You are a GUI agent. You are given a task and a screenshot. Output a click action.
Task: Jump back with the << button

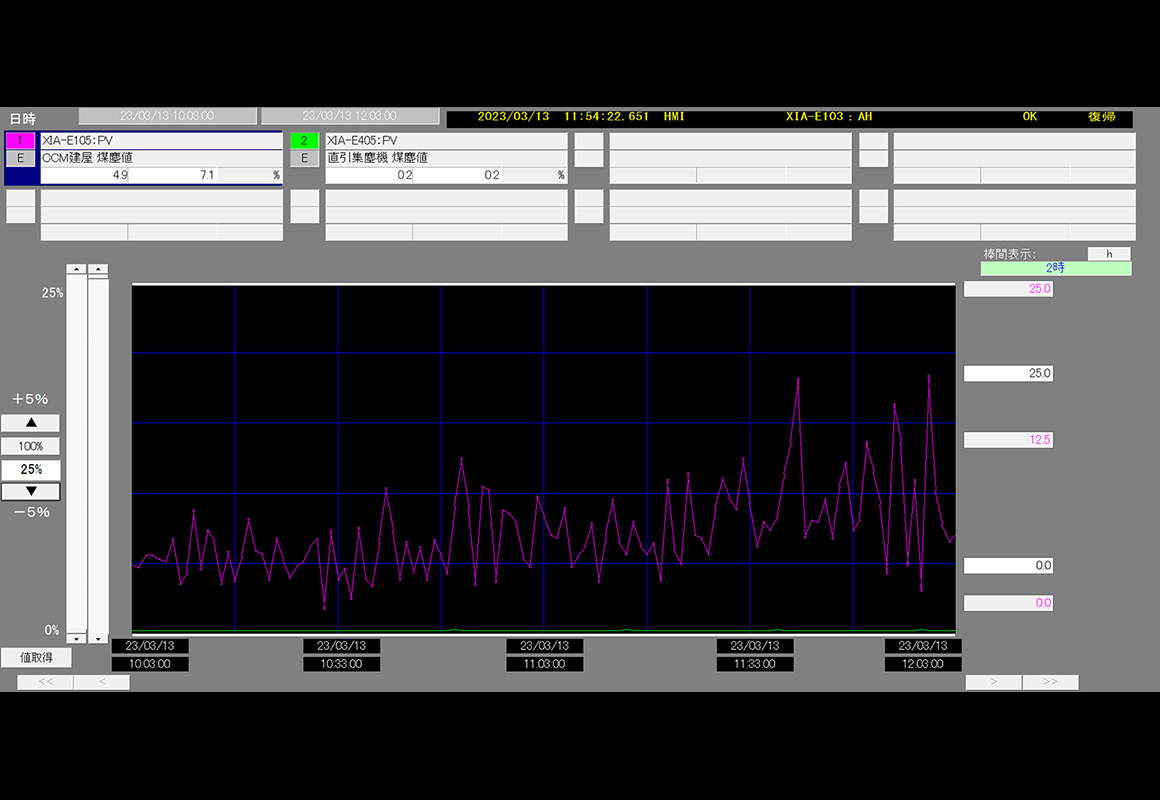tap(45, 682)
